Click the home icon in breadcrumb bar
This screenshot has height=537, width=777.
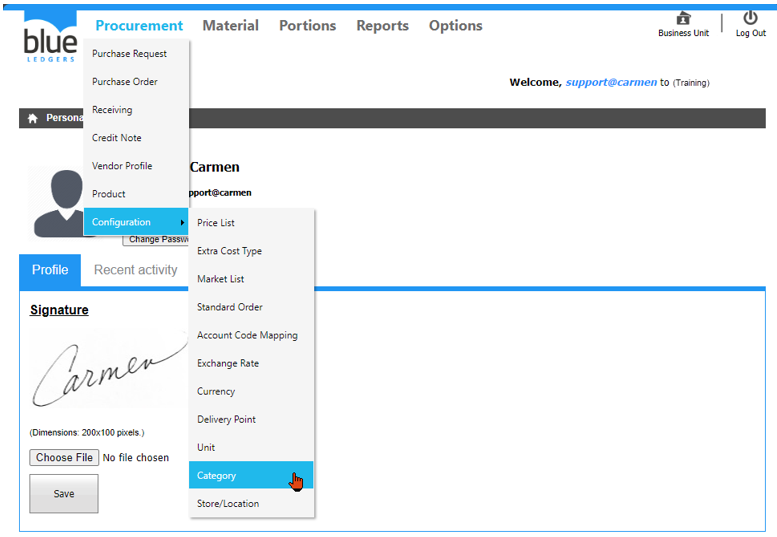coord(32,118)
